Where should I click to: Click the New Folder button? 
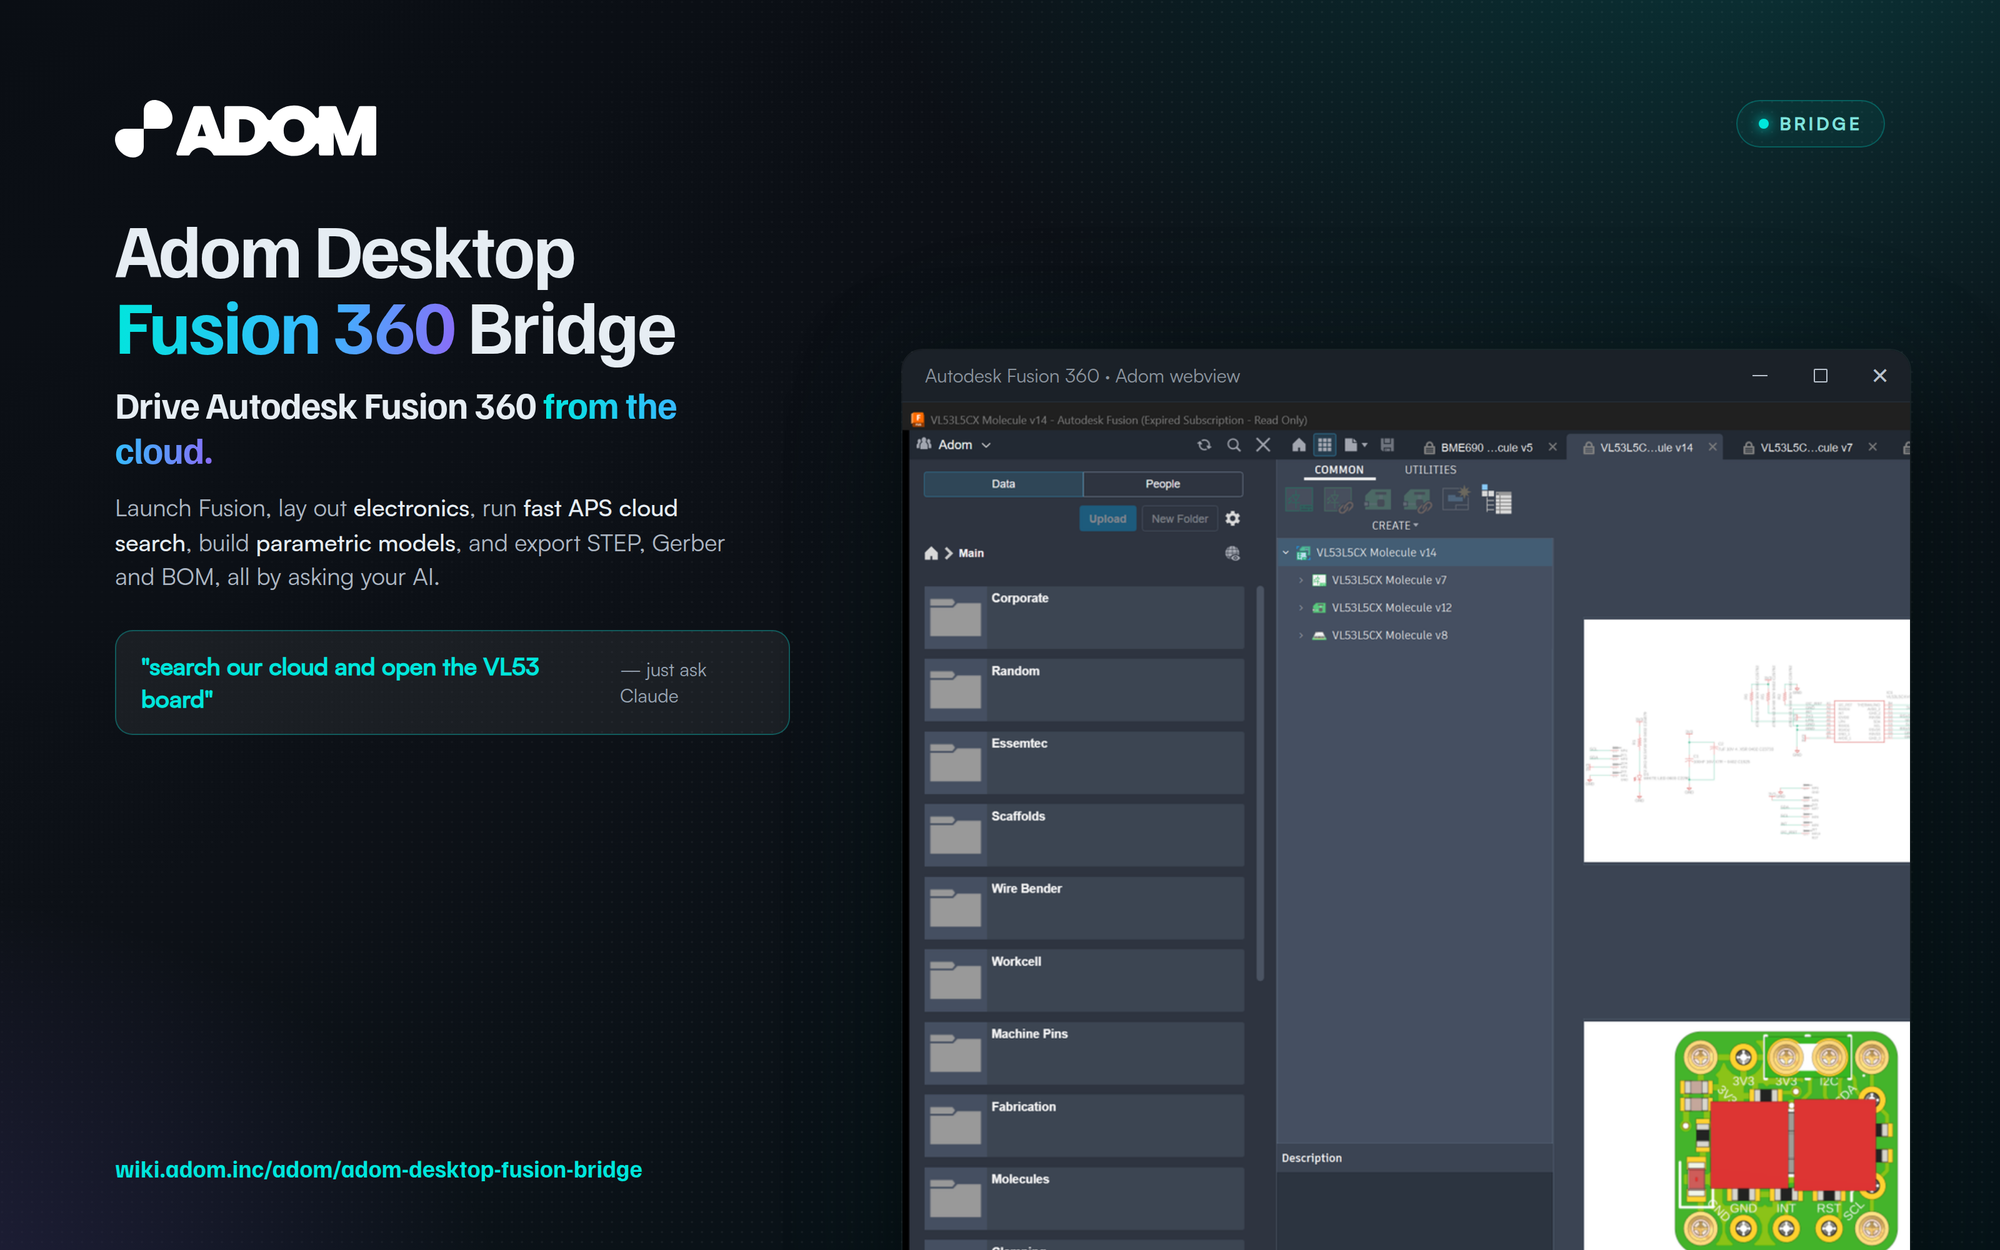(1179, 519)
